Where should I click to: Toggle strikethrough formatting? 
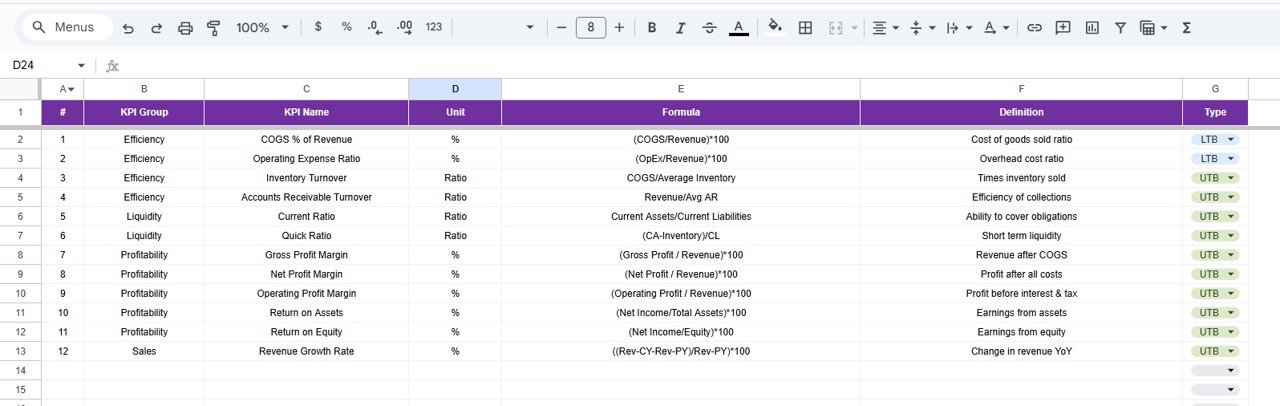point(710,28)
